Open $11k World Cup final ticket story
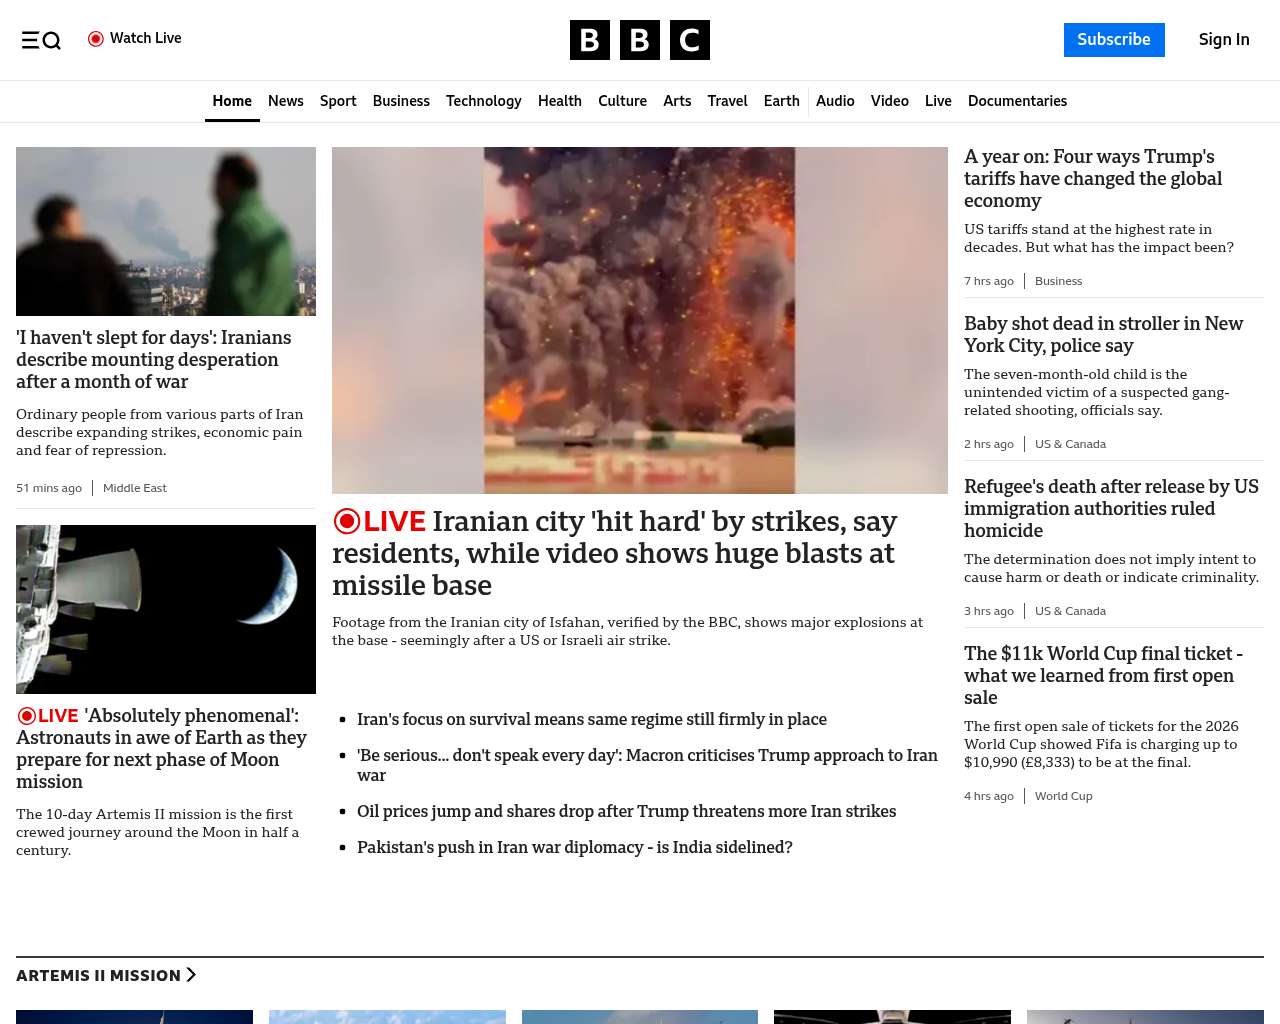 pos(1103,675)
